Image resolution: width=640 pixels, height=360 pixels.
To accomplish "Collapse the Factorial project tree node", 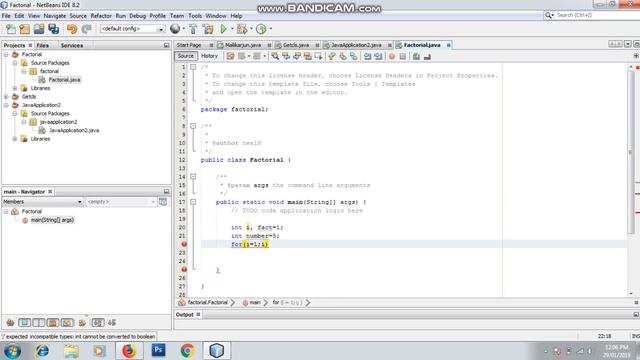I will (x=6, y=54).
